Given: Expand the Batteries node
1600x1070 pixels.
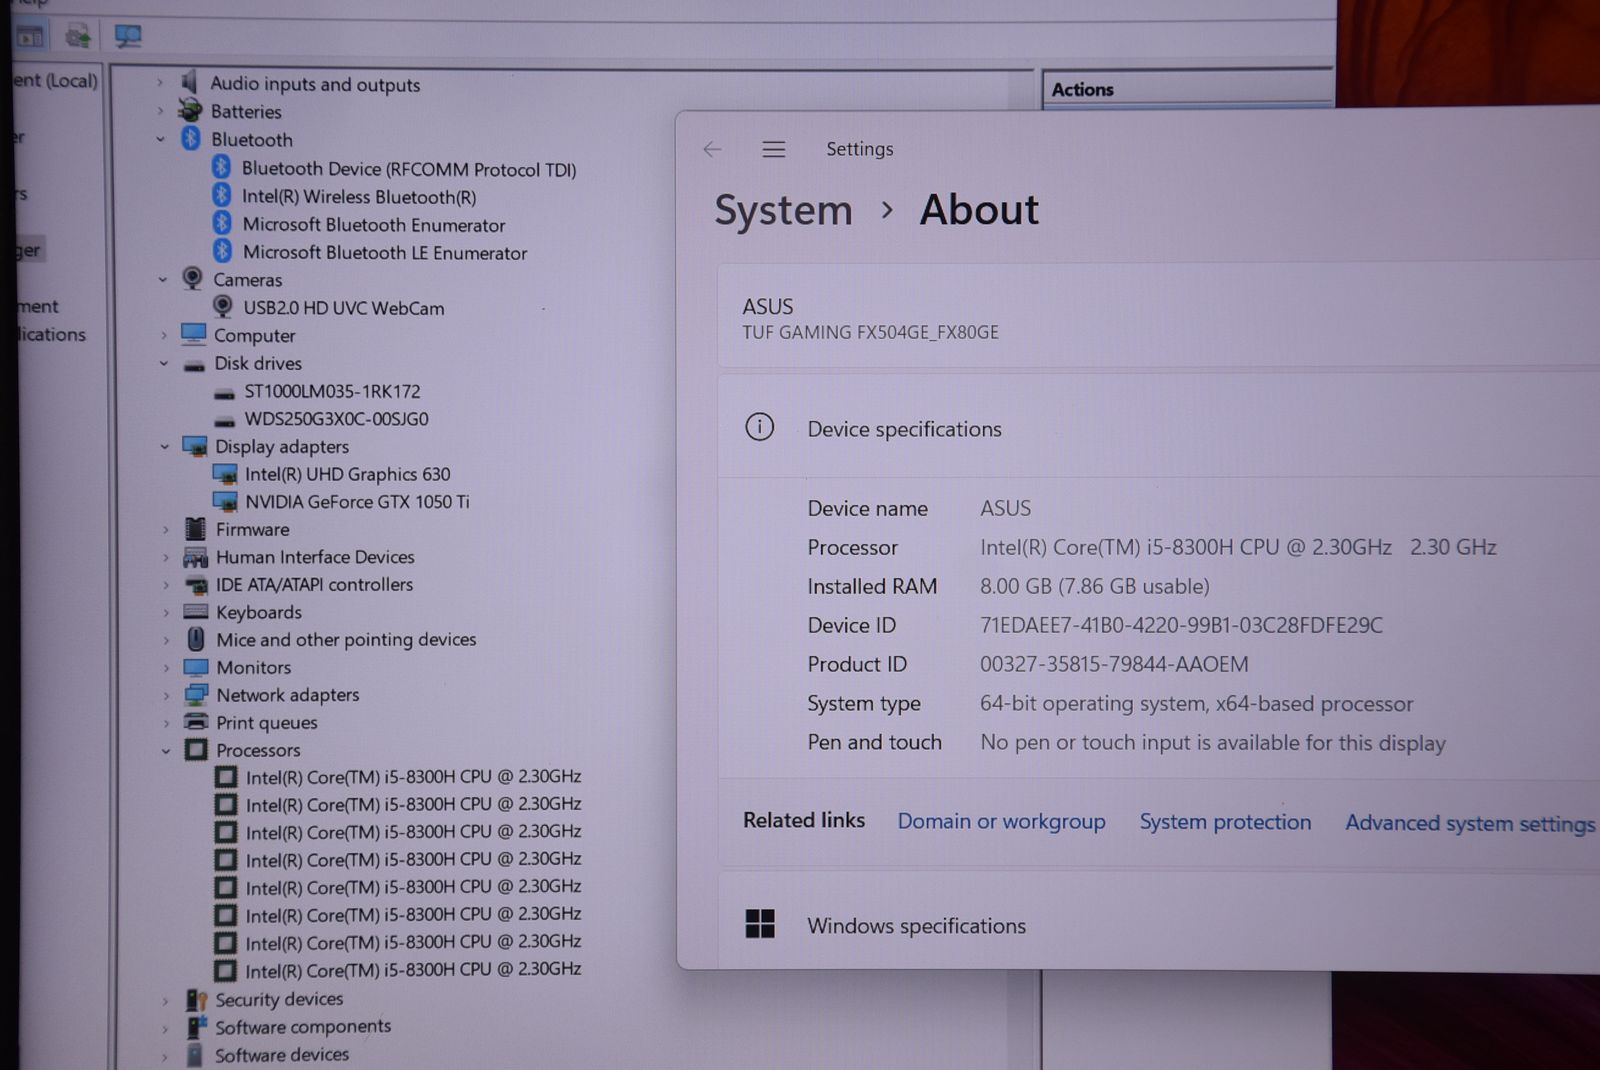Looking at the screenshot, I should pos(159,110).
